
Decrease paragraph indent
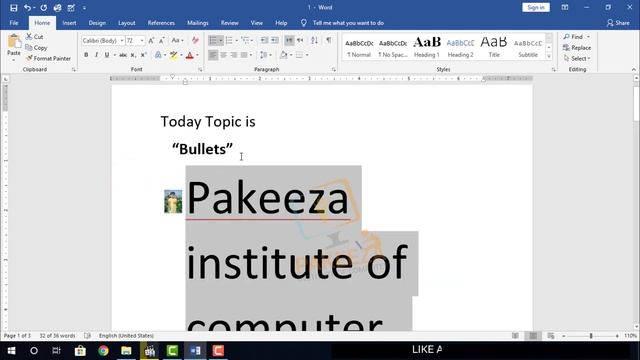pos(264,40)
